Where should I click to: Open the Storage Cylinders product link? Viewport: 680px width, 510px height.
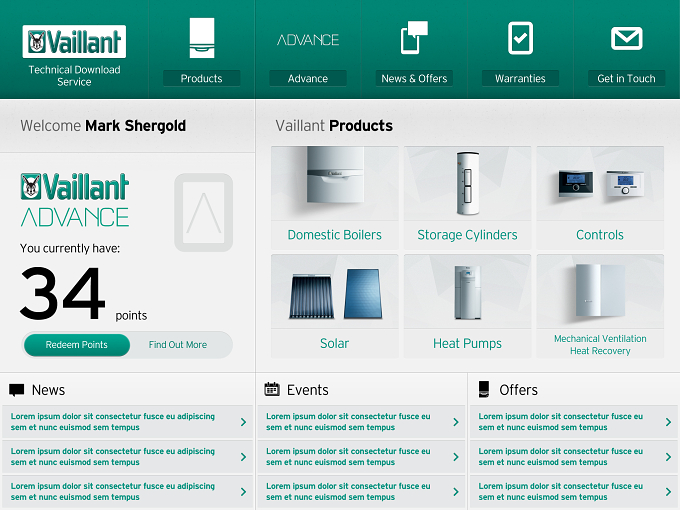click(467, 235)
